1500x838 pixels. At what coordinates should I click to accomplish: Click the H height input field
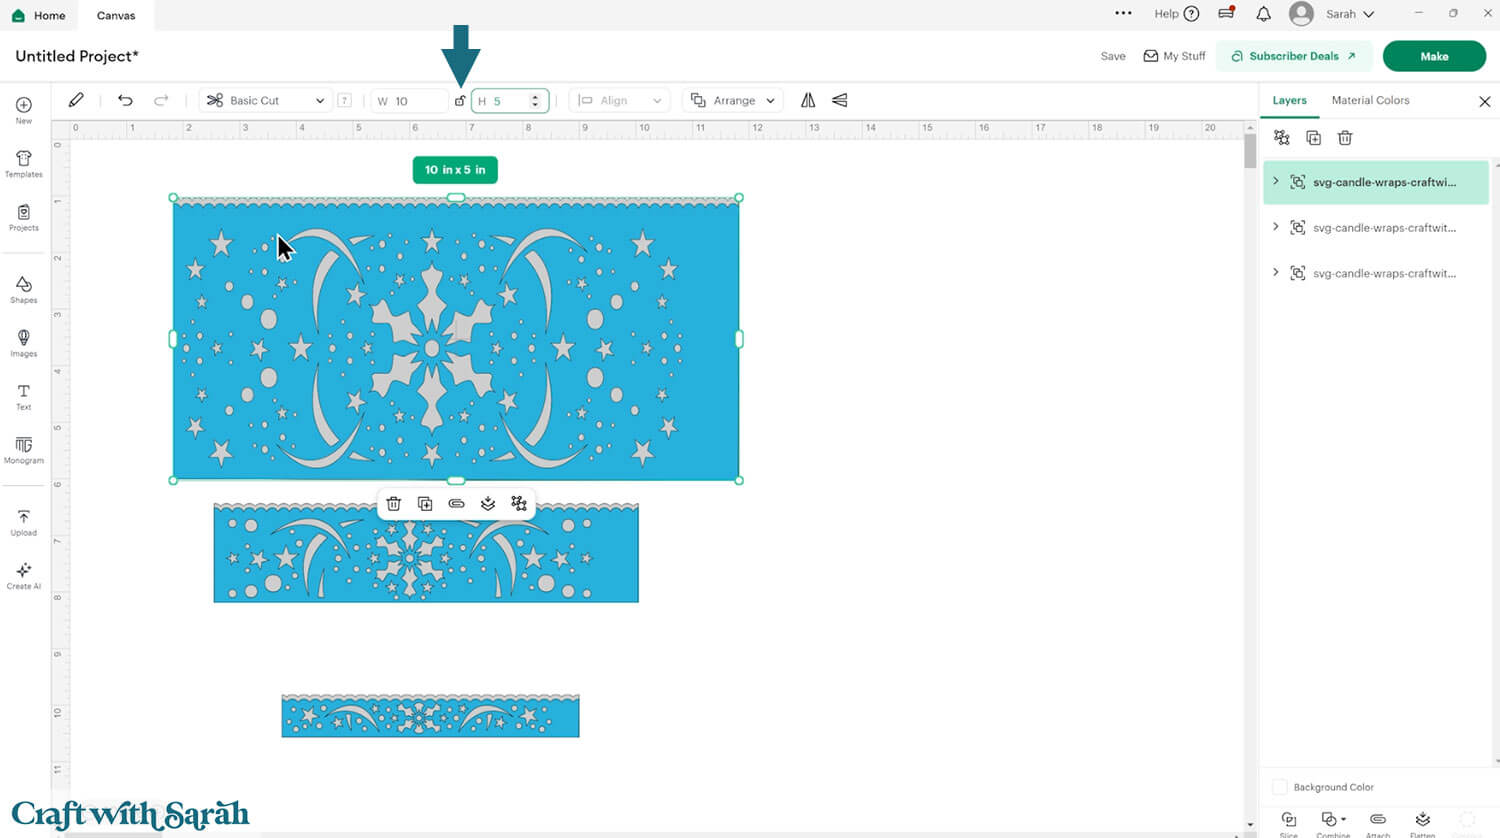pos(510,101)
